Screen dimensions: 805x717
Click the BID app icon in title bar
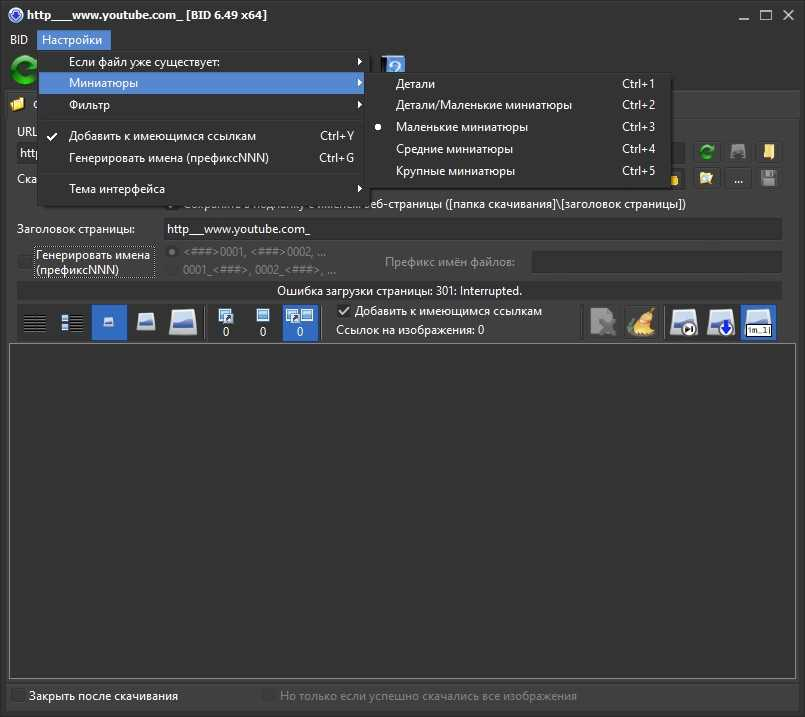tap(15, 15)
